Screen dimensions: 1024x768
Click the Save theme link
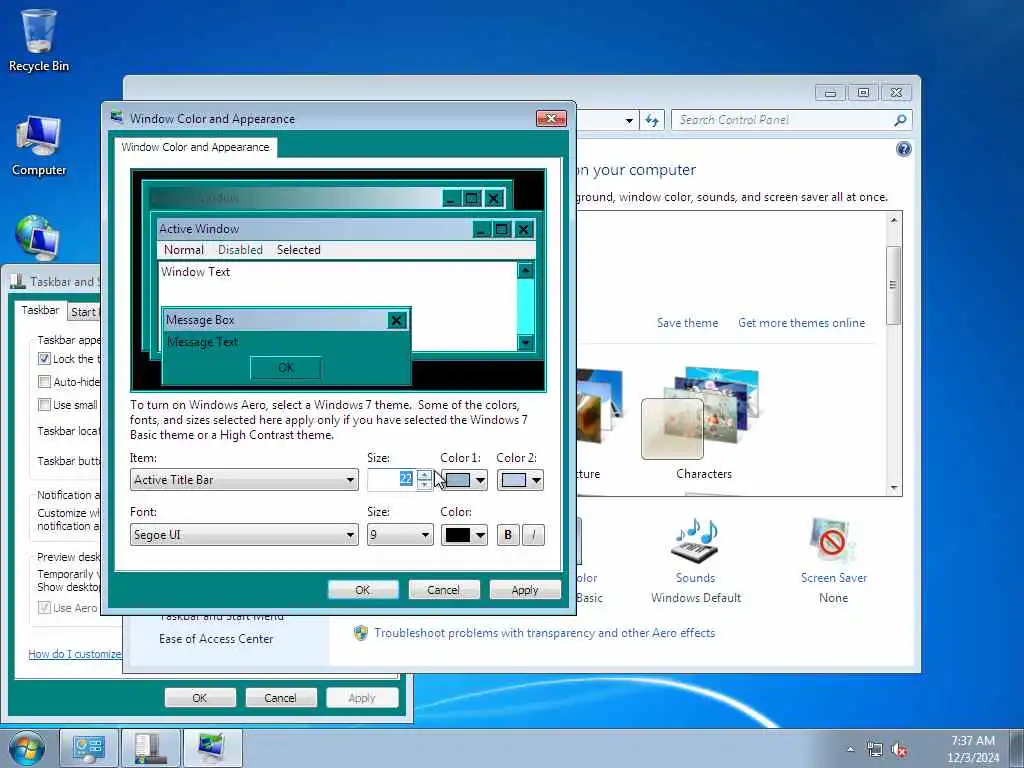(687, 323)
